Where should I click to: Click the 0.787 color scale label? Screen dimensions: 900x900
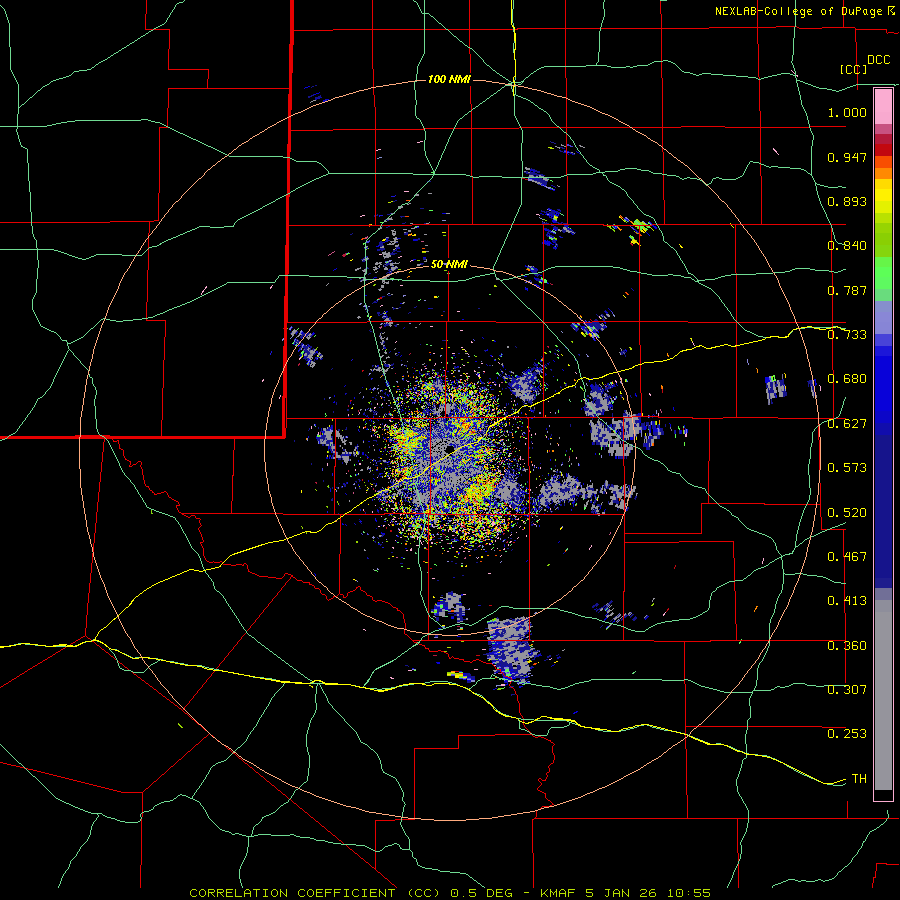847,290
